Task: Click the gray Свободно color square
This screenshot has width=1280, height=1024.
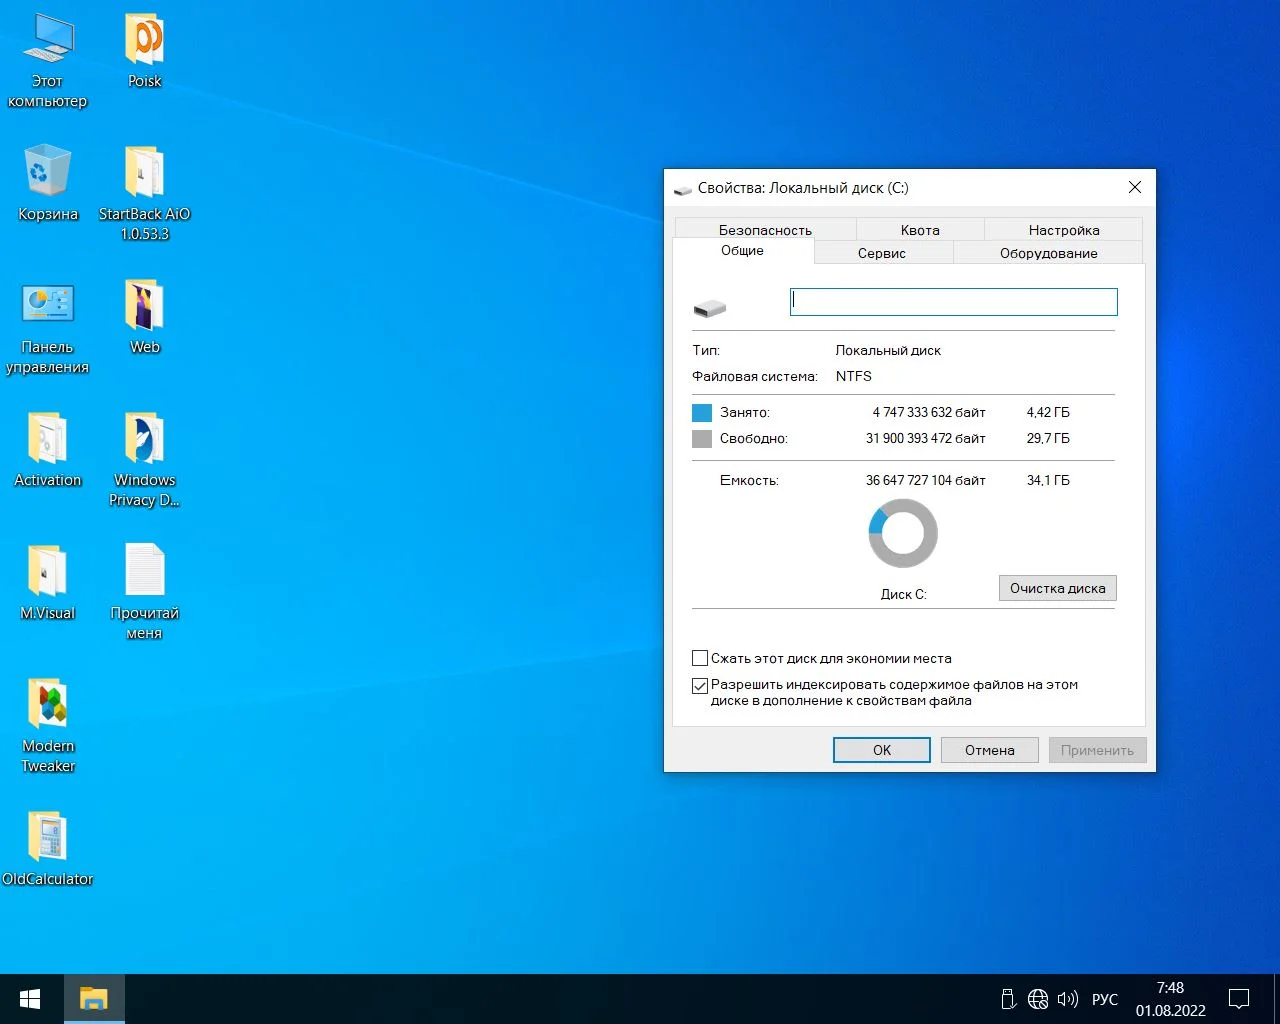Action: (x=702, y=438)
